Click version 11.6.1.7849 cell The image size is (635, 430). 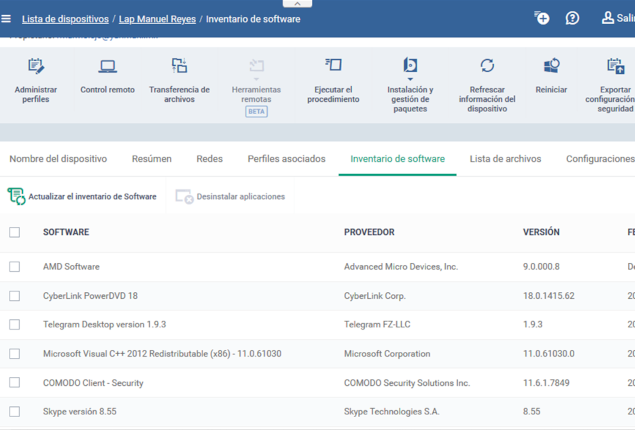546,383
